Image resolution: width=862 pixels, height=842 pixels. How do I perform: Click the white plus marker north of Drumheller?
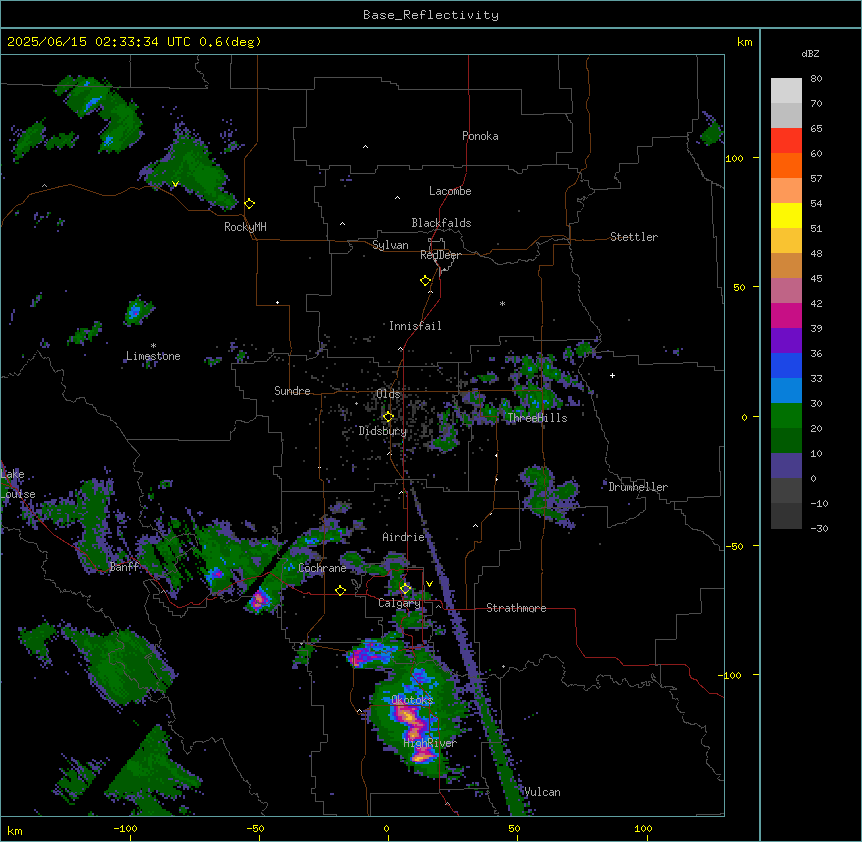point(612,375)
